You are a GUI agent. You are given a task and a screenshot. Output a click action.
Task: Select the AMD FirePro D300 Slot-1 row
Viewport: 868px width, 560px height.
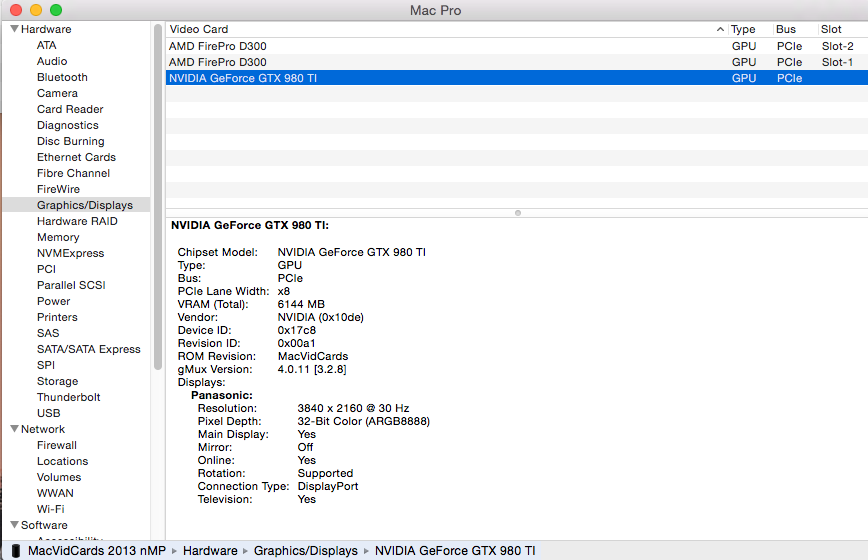point(516,62)
